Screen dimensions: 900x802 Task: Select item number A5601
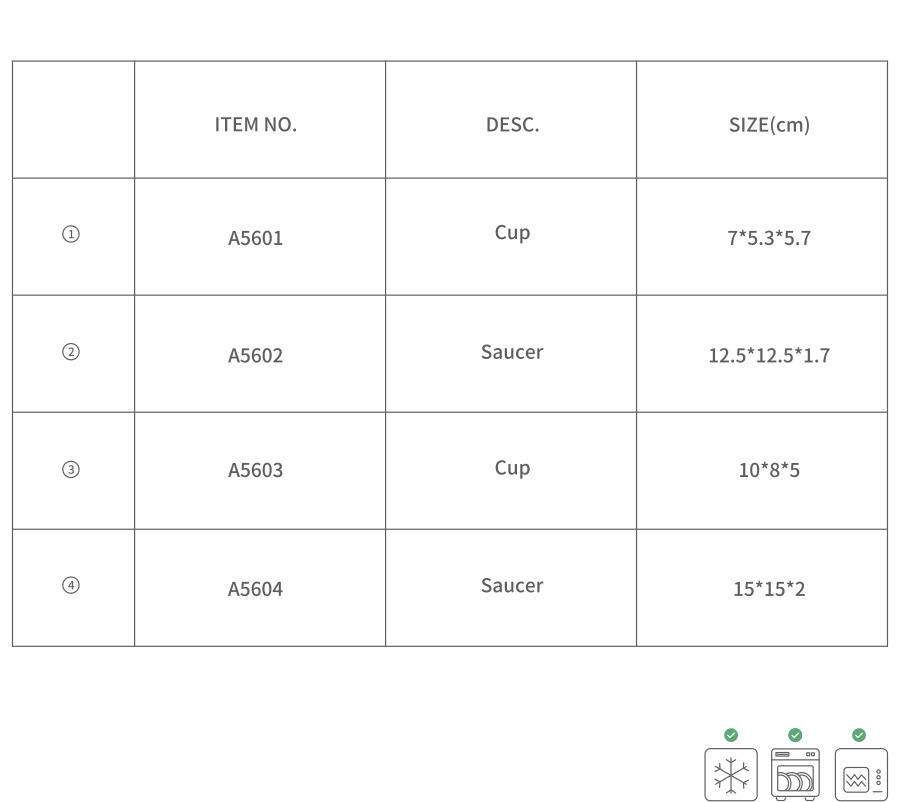(256, 239)
